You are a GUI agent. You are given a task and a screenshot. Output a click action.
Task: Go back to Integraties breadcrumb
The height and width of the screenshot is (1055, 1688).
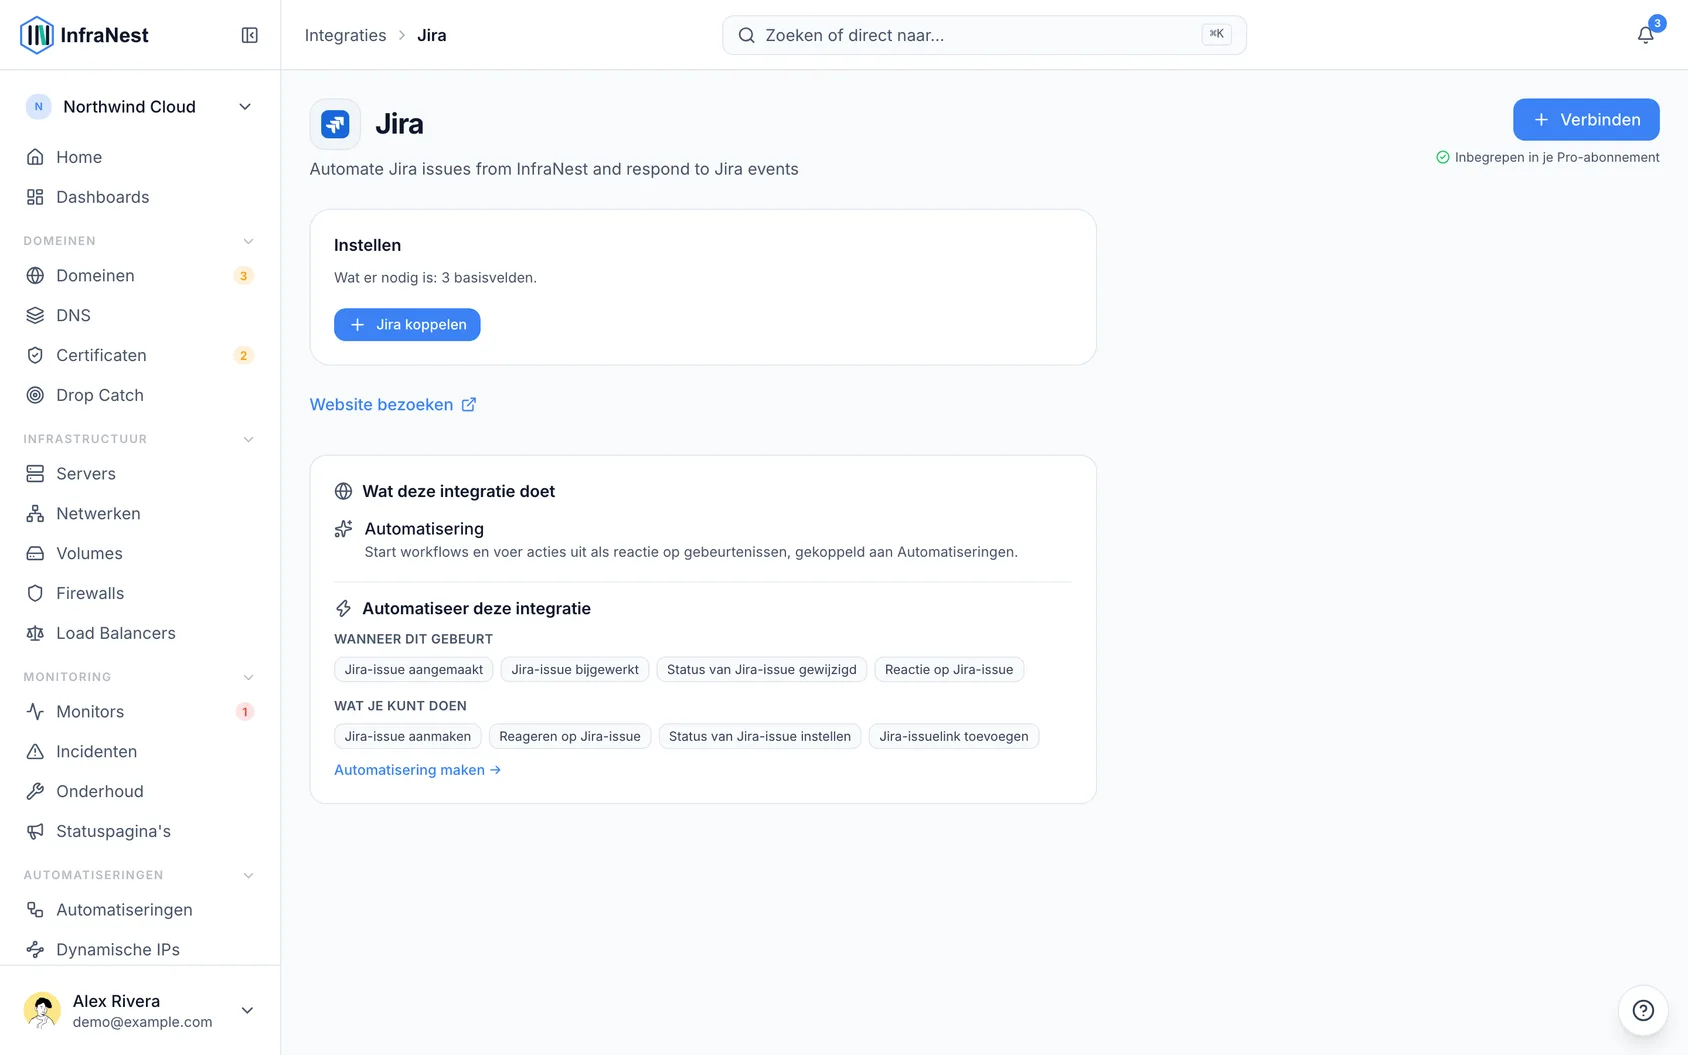345,35
